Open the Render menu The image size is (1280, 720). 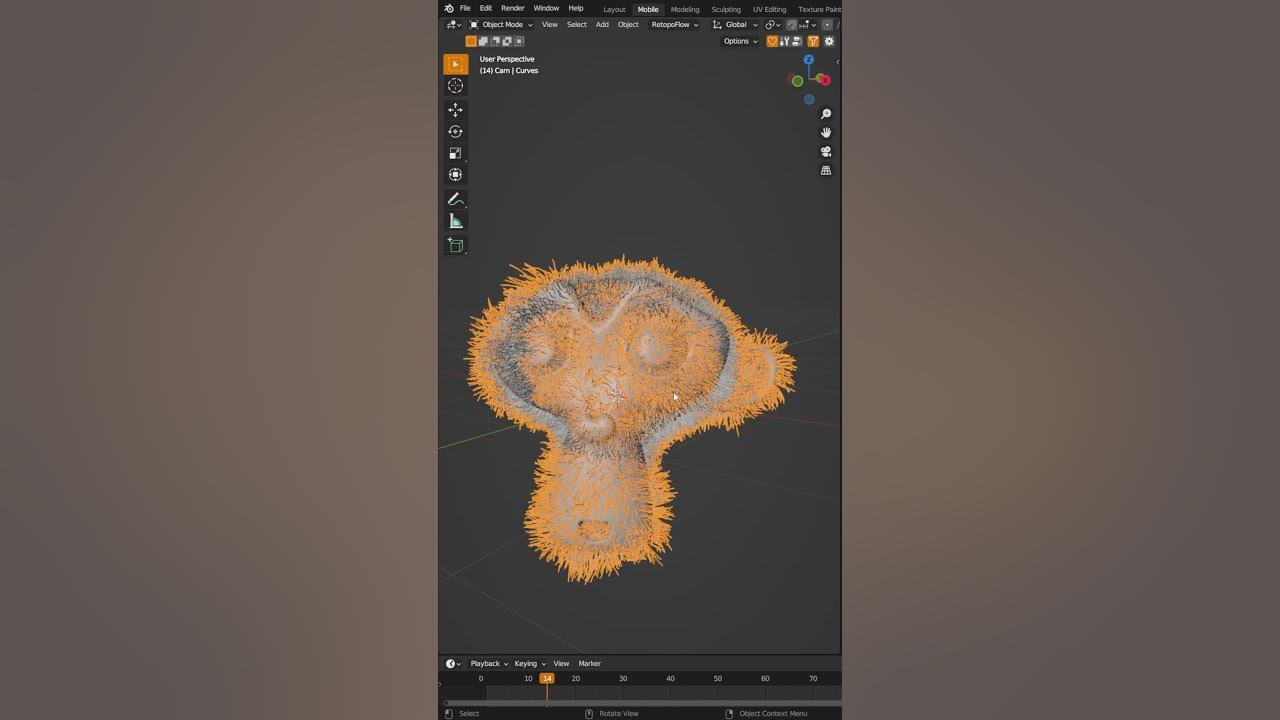(512, 8)
